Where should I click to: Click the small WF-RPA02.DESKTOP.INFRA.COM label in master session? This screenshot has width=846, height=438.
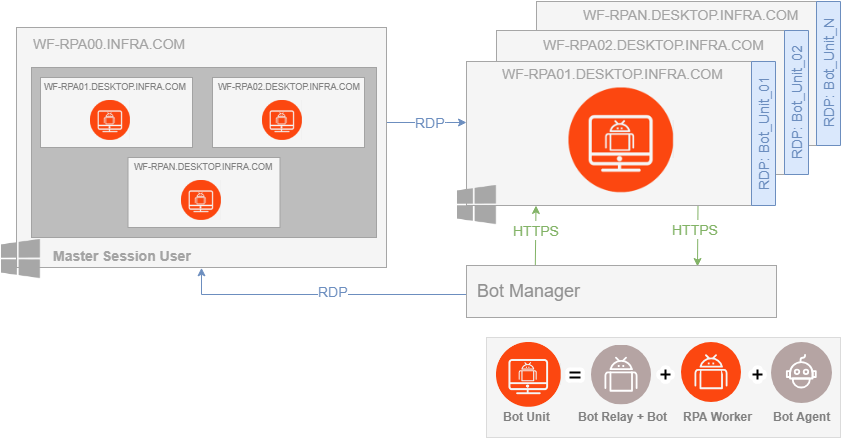289,86
